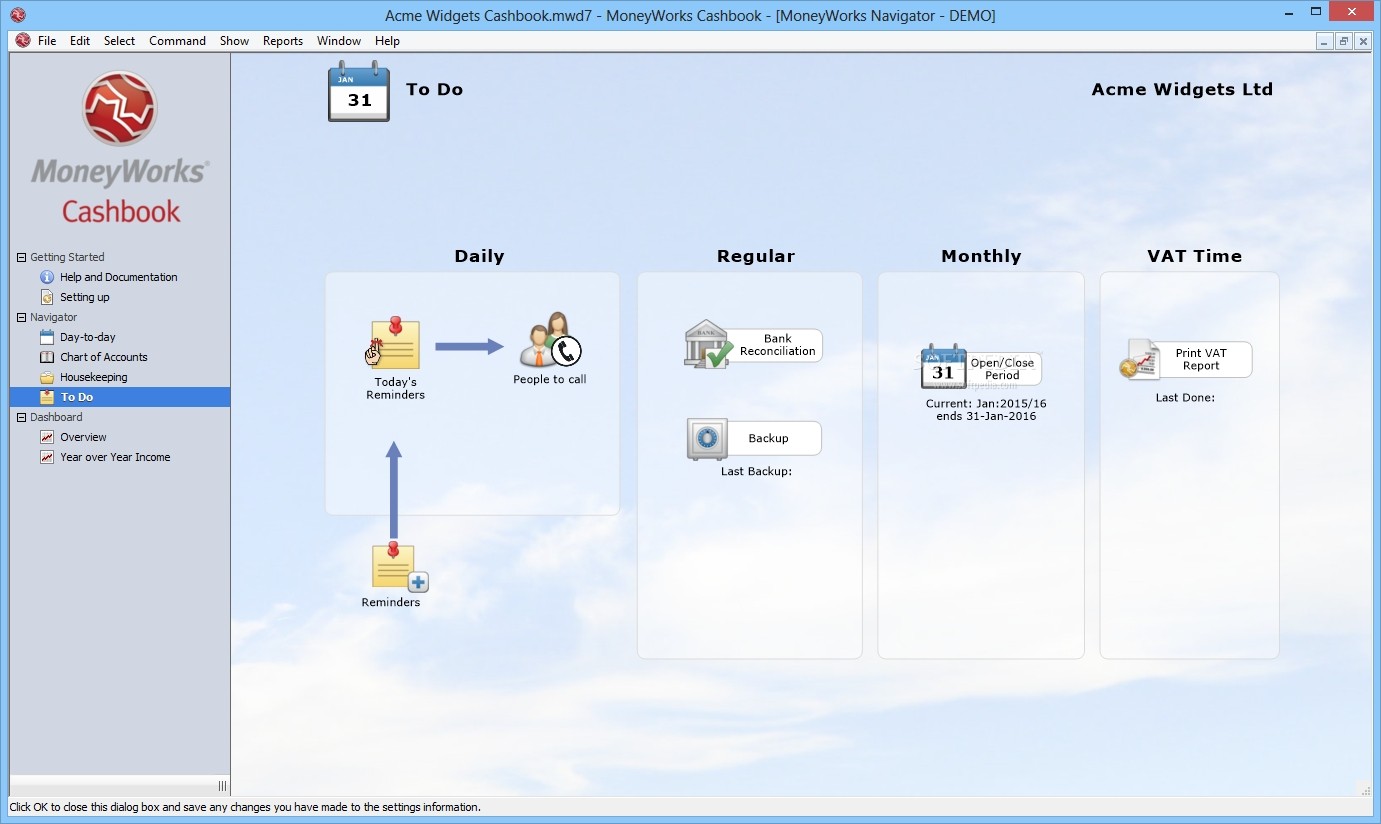Select Year over Year Income dashboard
Image resolution: width=1381 pixels, height=824 pixels.
click(115, 457)
